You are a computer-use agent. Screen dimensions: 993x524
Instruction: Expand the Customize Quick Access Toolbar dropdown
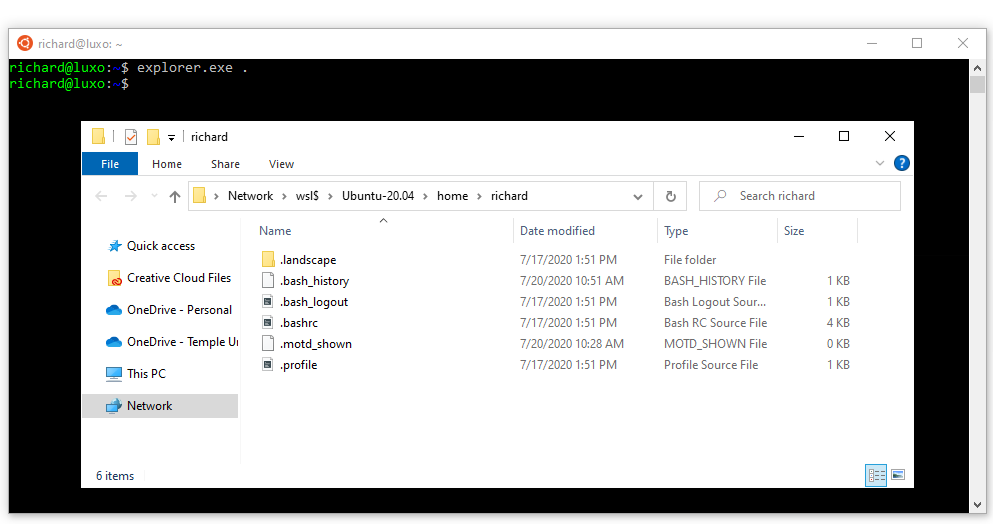tap(171, 138)
